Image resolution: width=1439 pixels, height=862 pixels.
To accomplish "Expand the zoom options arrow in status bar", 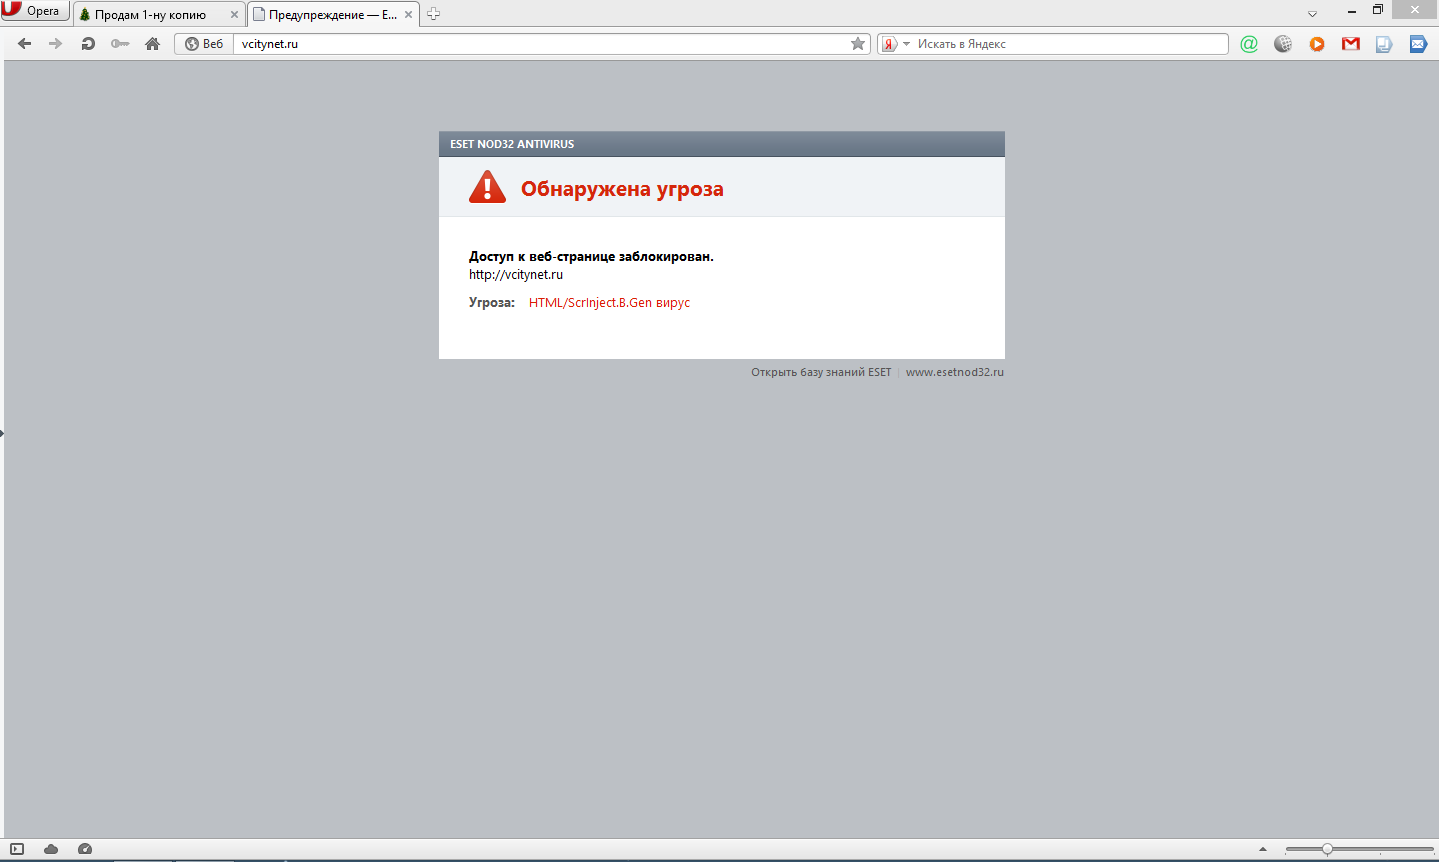I will point(1263,849).
